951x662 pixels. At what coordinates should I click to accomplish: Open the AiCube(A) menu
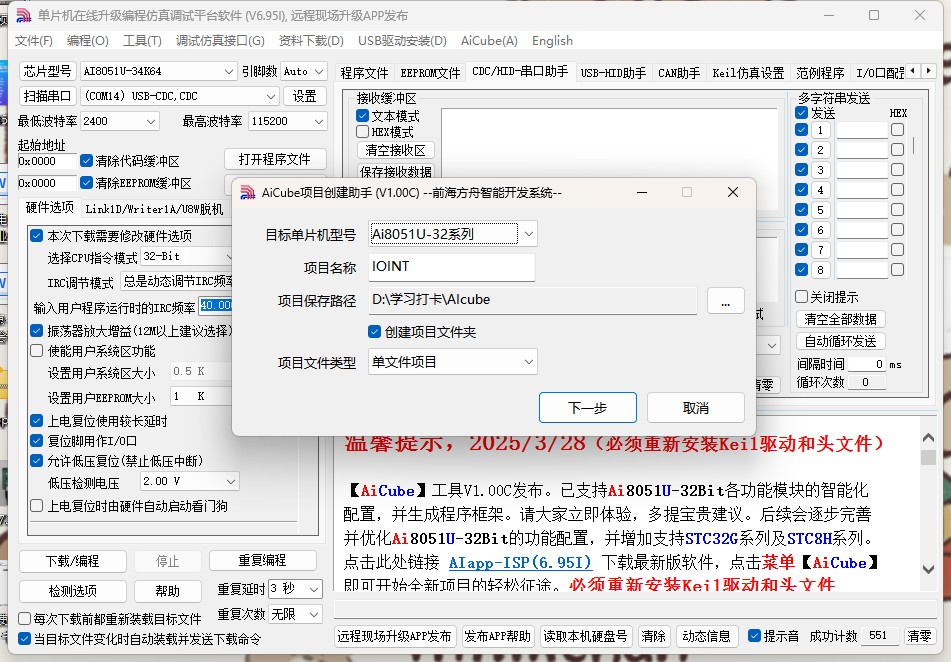pyautogui.click(x=489, y=41)
